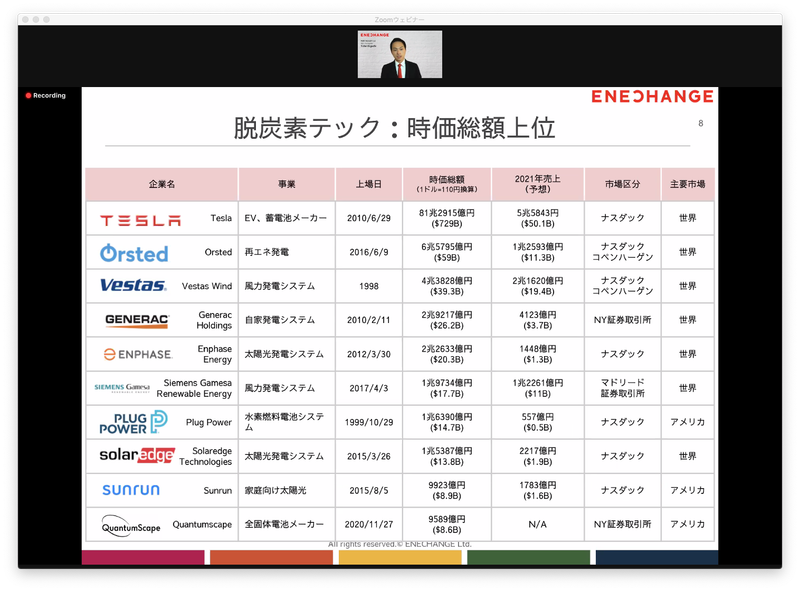800x591 pixels.
Task: Click Siemens Gamesa listing date 2017/4/3
Action: pyautogui.click(x=369, y=388)
